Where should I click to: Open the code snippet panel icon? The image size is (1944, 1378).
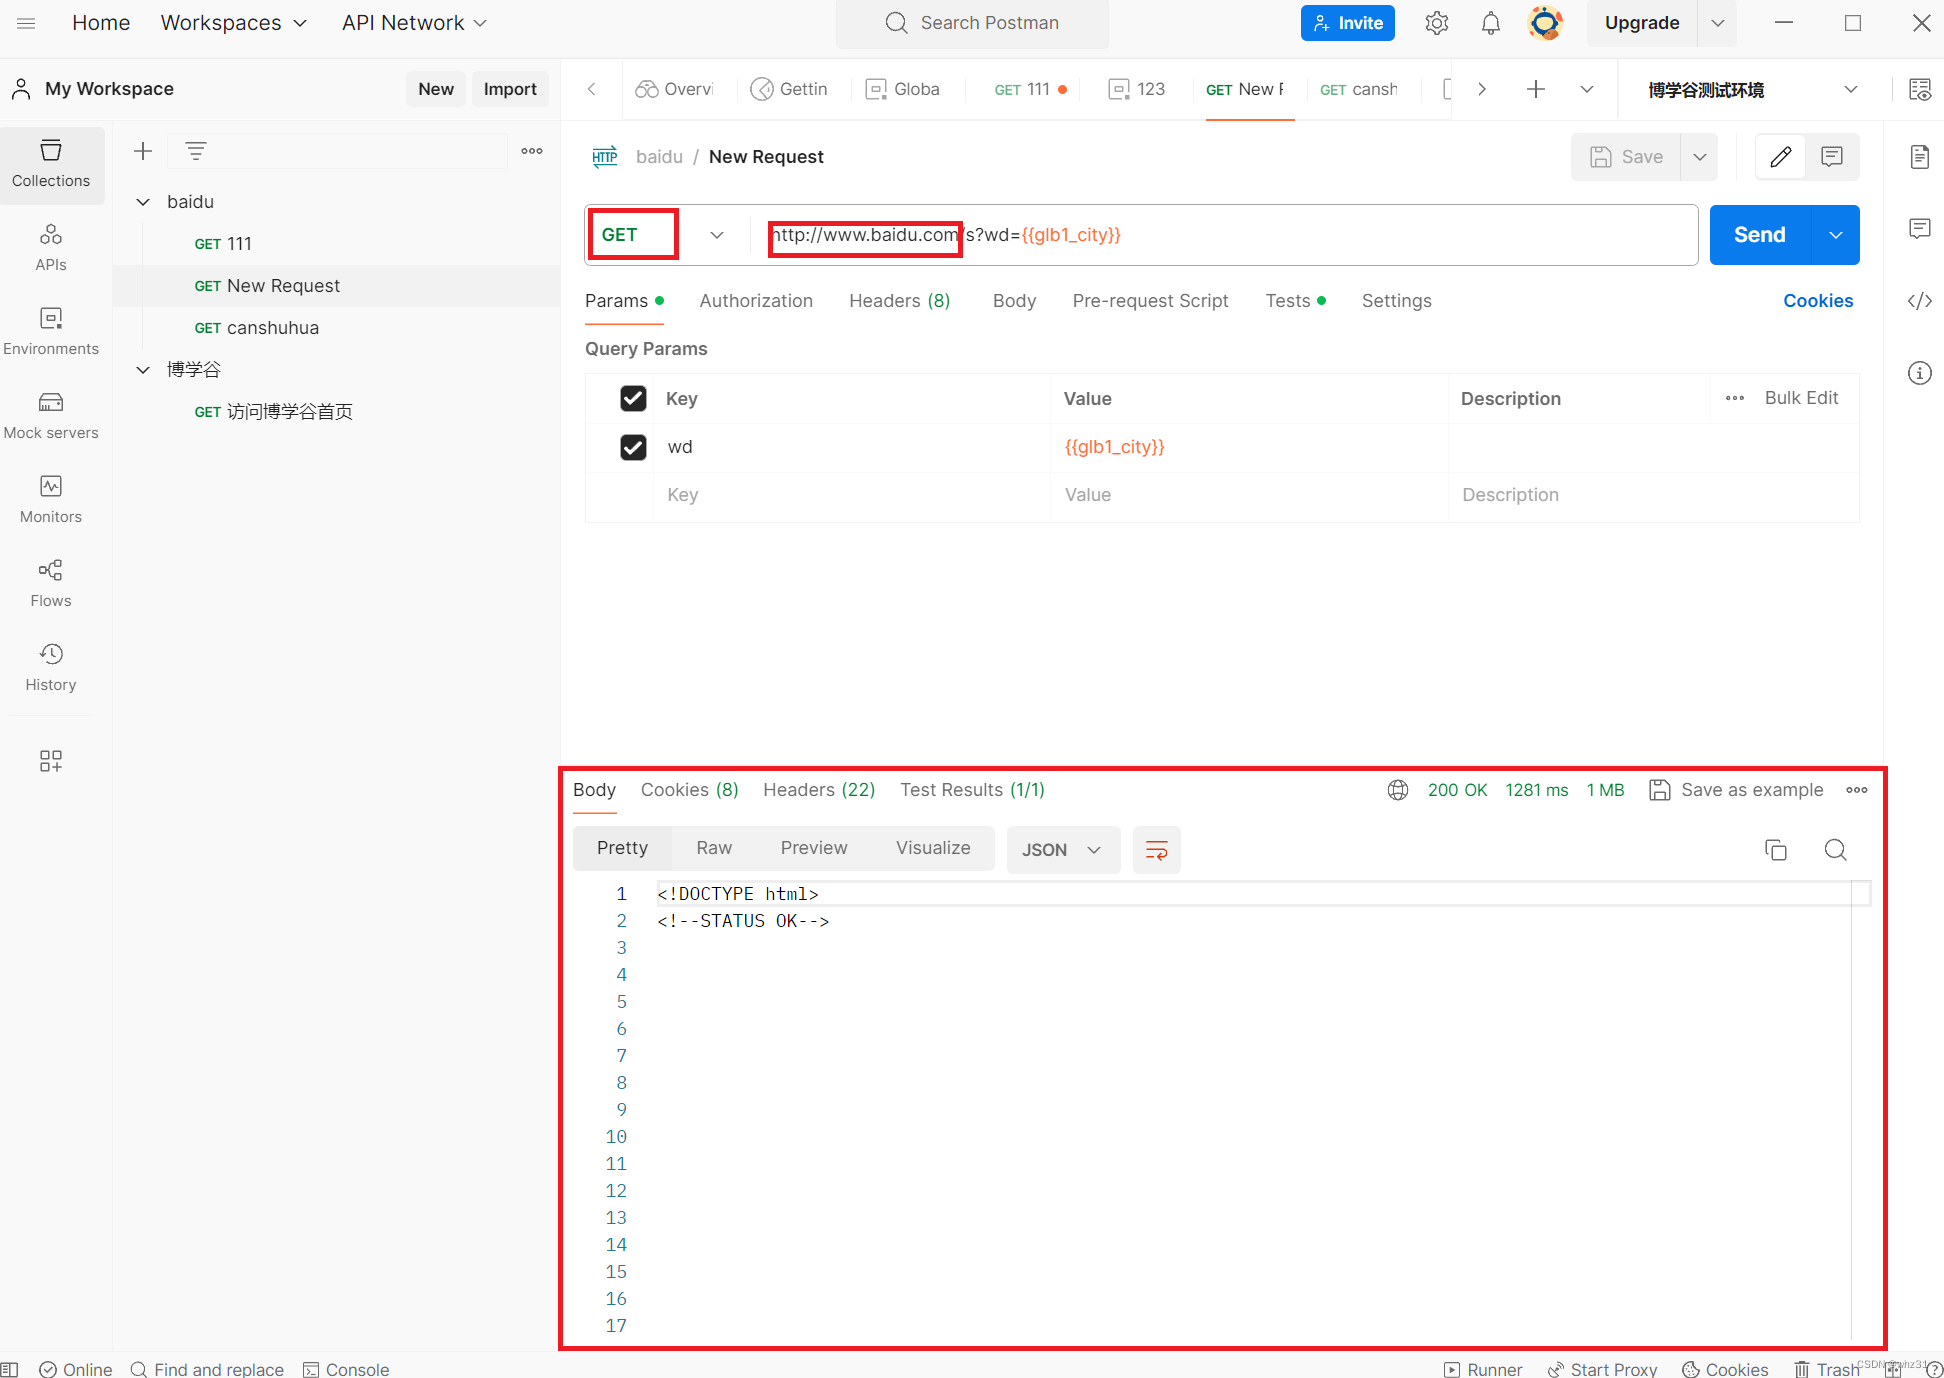[x=1919, y=301]
